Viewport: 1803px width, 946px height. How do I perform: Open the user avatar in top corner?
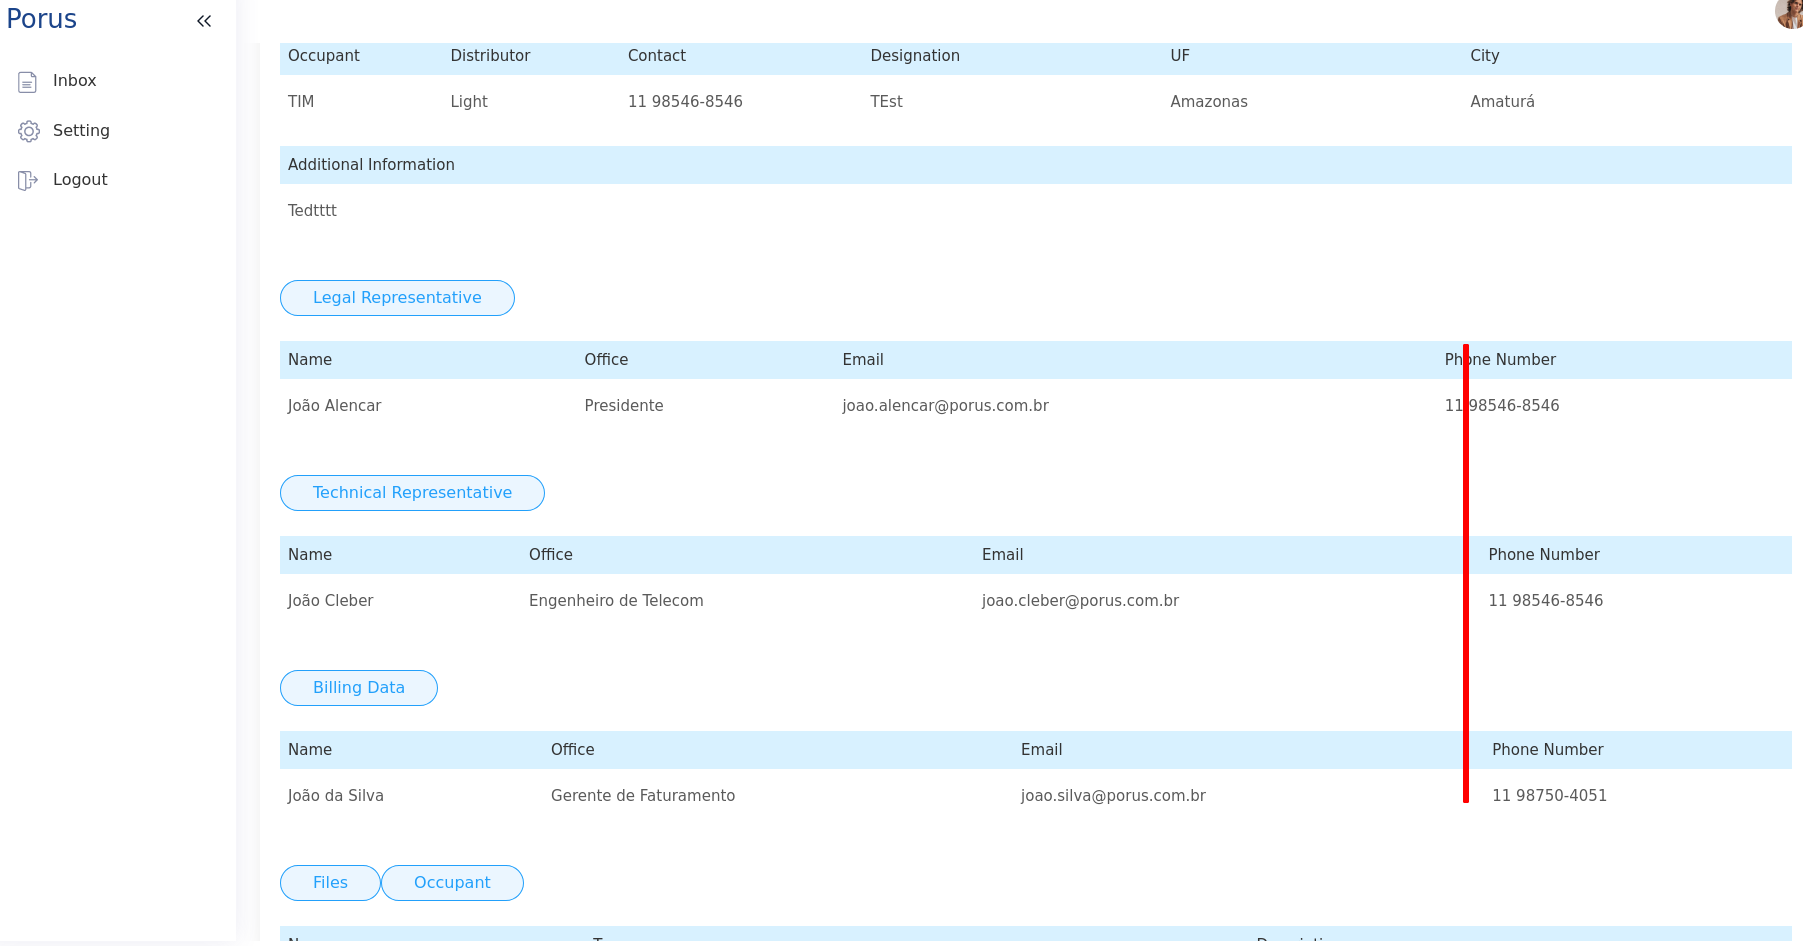pyautogui.click(x=1789, y=13)
